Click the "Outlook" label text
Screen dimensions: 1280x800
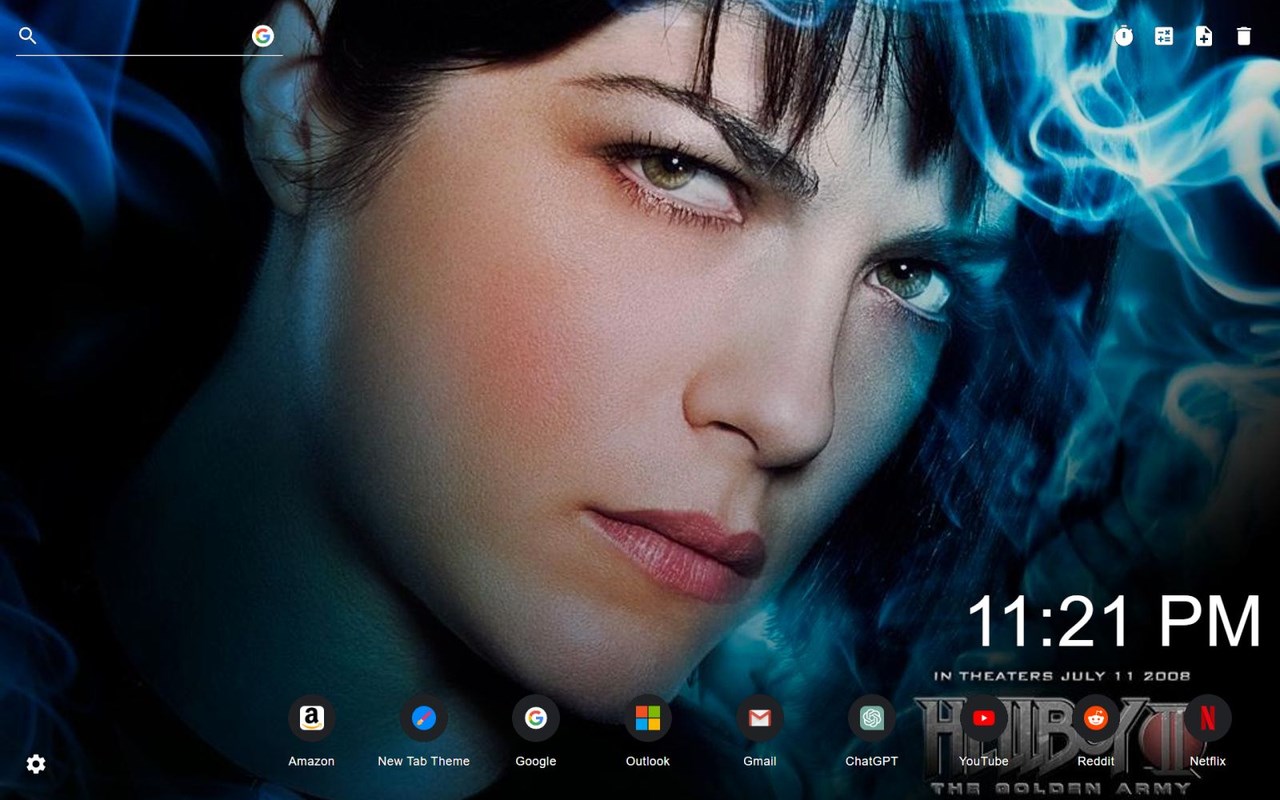click(x=648, y=761)
